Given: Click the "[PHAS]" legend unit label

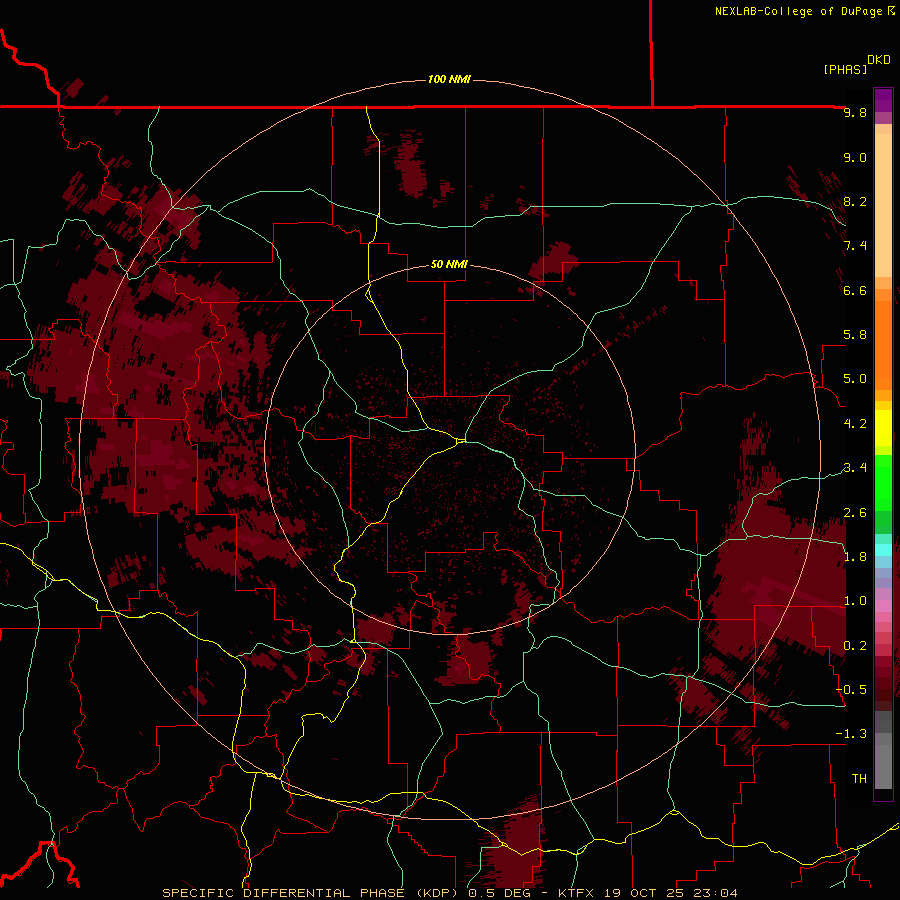Looking at the screenshot, I should point(845,69).
